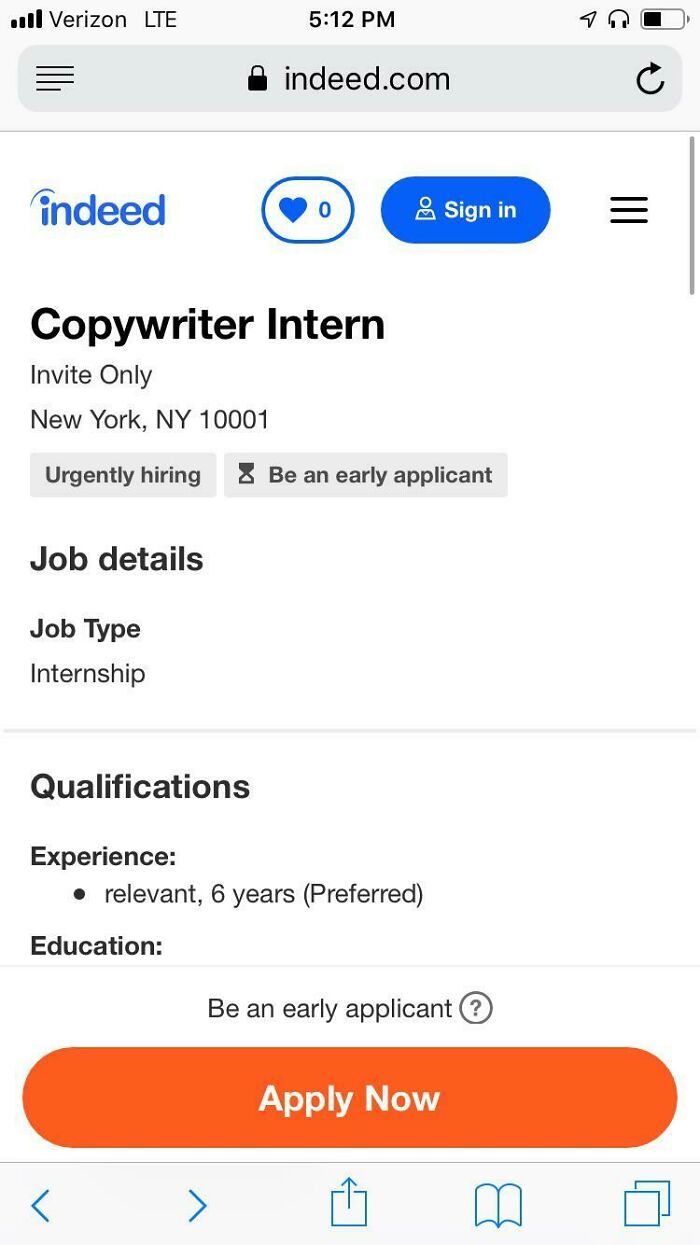Screen dimensions: 700x1245
Task: Sign in to Indeed
Action: (x=465, y=209)
